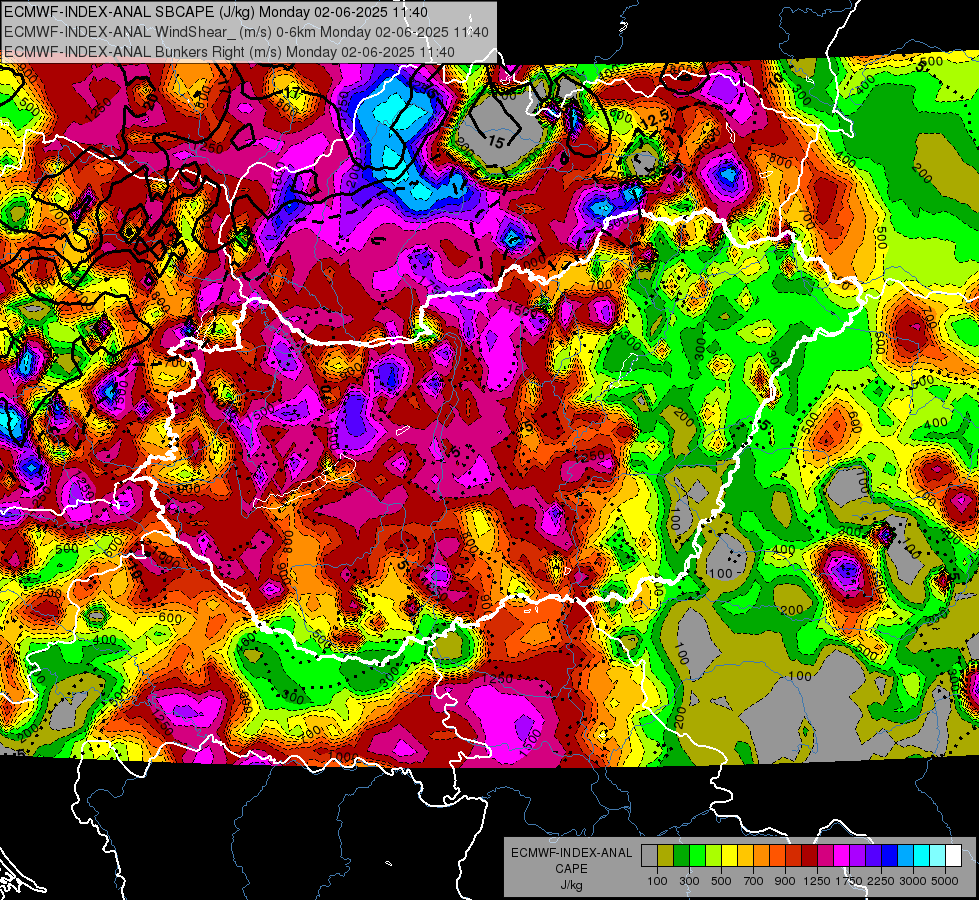Viewport: 979px width, 900px height.
Task: Click the pure yellow swatch in the legend
Action: pos(729,856)
